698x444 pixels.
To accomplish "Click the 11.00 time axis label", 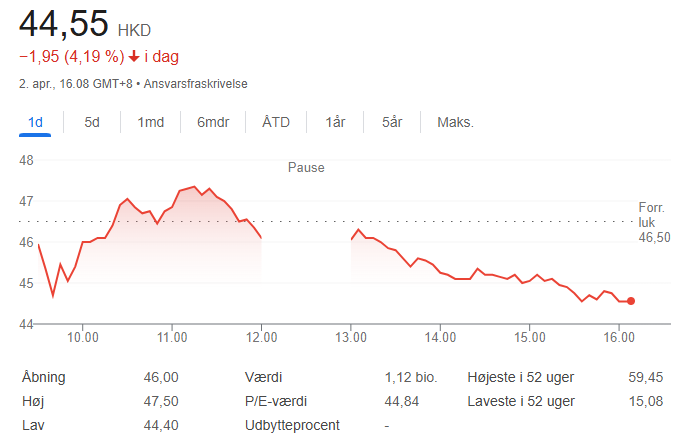I will pos(172,337).
